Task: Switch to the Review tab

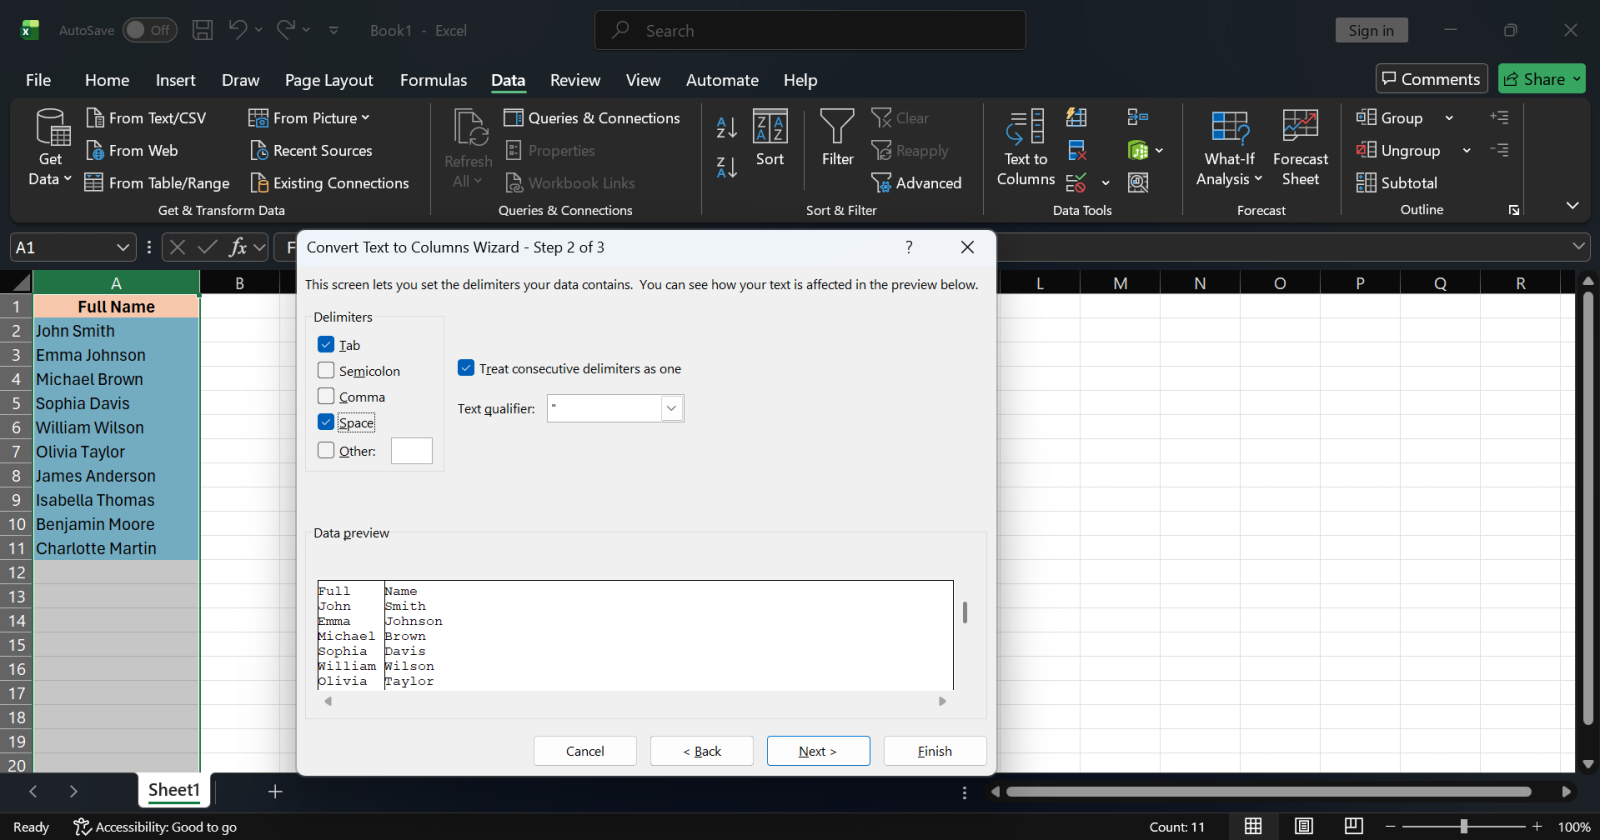Action: [x=575, y=80]
